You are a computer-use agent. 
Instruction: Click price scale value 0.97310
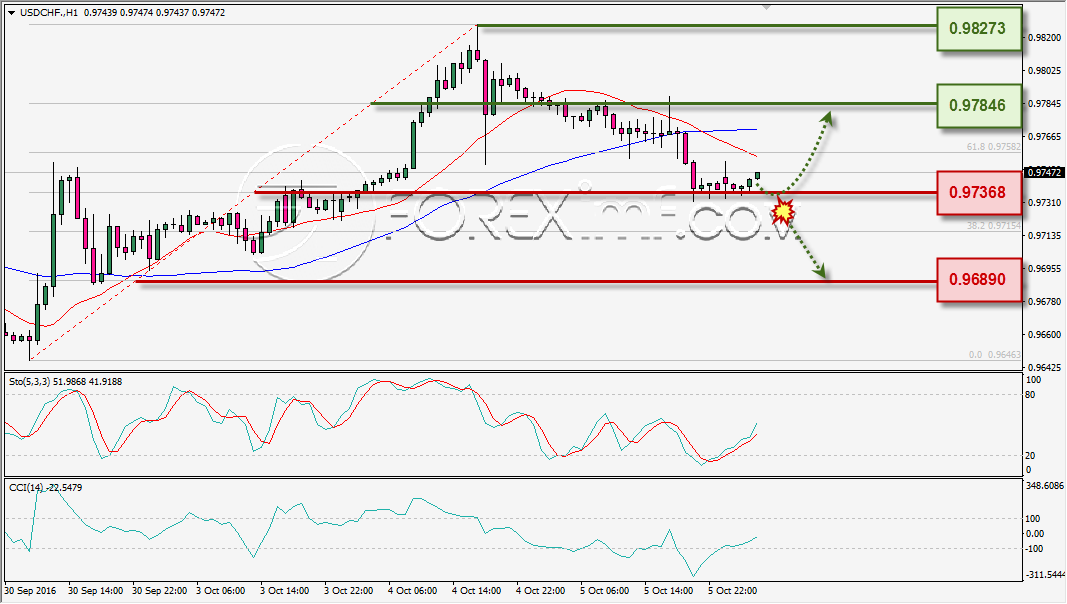[x=1043, y=203]
